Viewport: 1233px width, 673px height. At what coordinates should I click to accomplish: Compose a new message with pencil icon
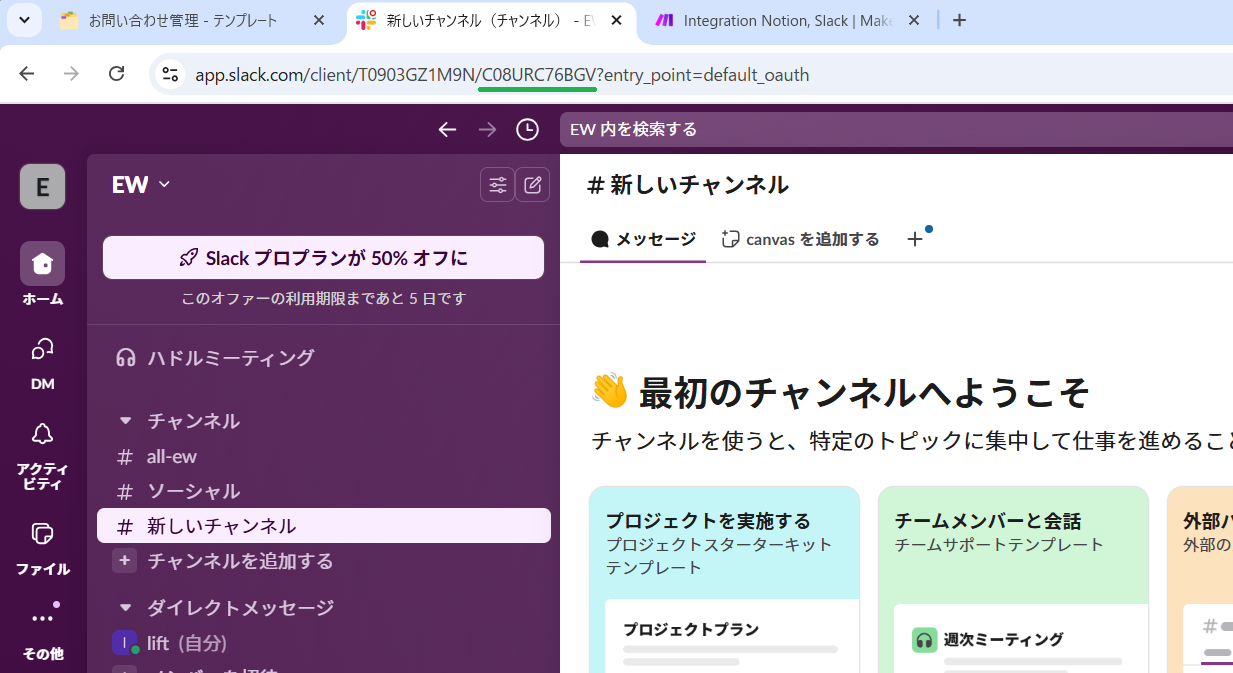[x=533, y=185]
